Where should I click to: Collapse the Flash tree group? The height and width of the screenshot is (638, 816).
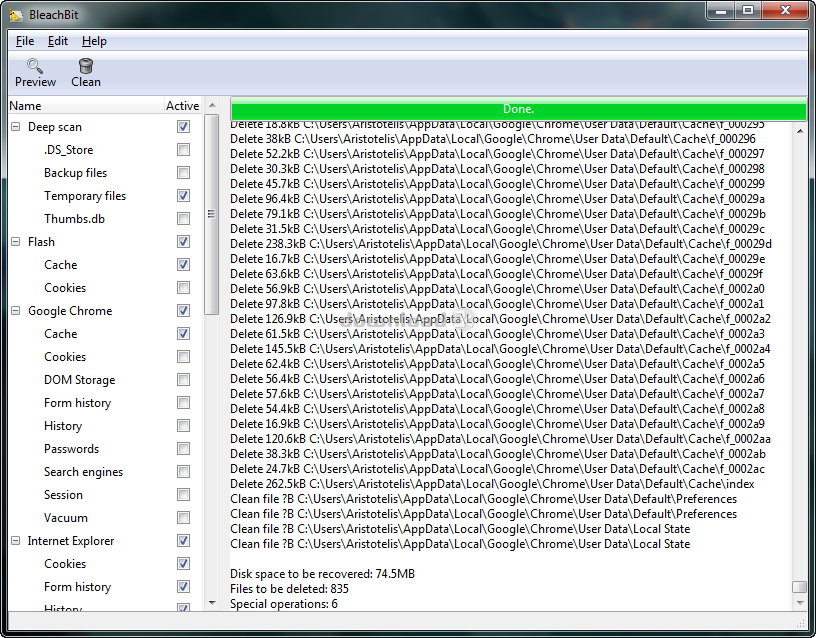click(x=16, y=241)
